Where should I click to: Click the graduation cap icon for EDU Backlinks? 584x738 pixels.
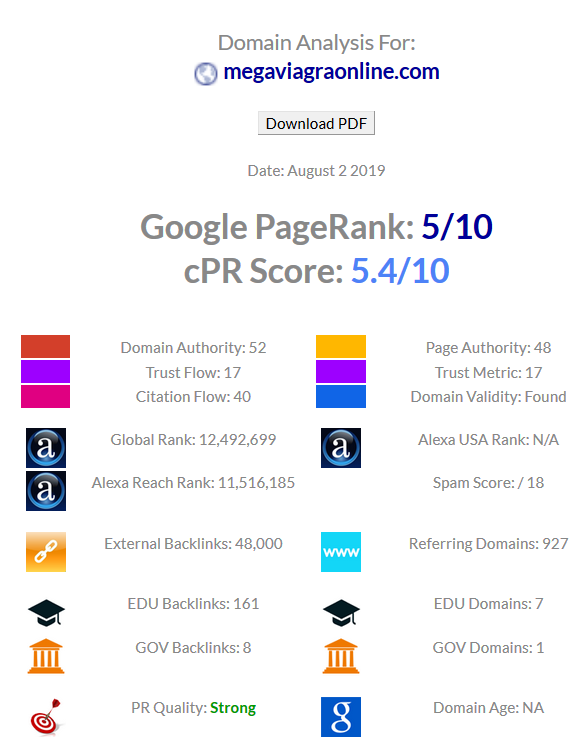coord(46,613)
